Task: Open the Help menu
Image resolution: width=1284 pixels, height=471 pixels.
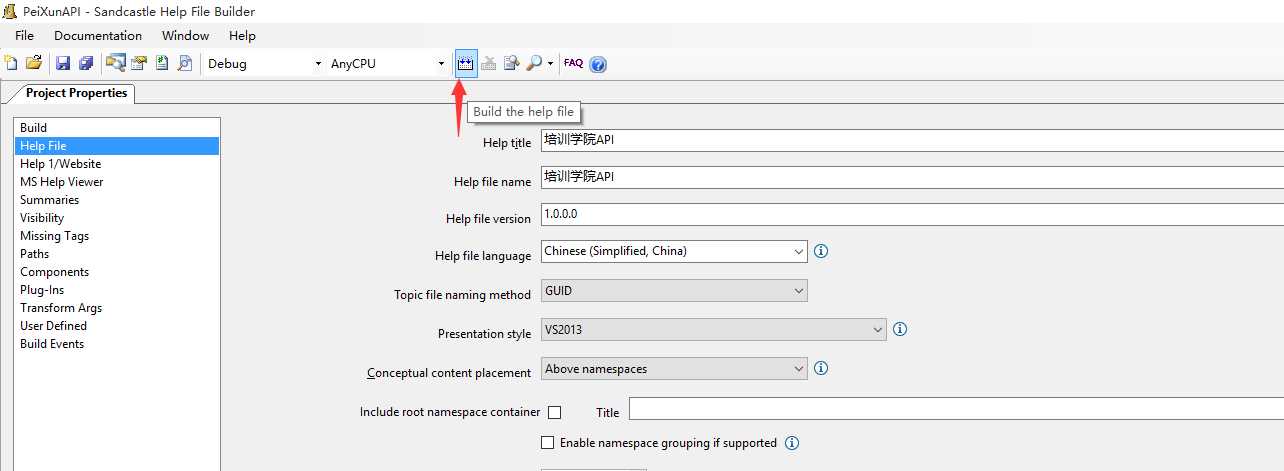Action: (x=243, y=35)
